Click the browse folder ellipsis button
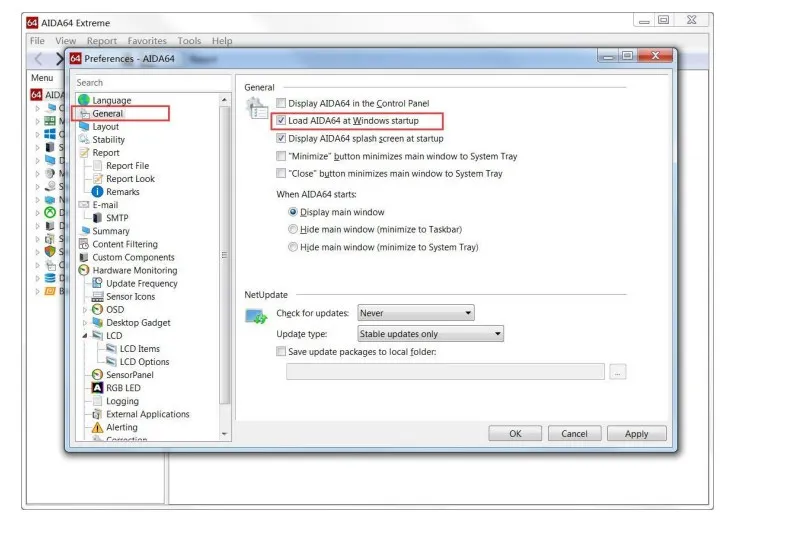 [x=618, y=372]
